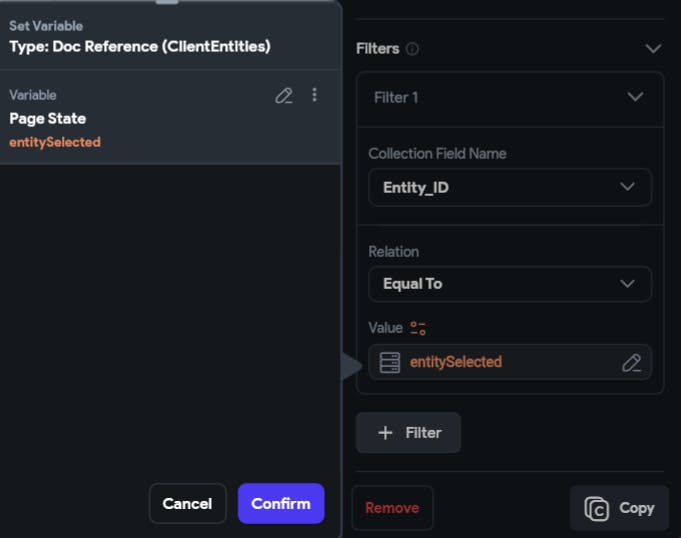Screen dimensions: 681x538
Task: Click the plus icon on the Filter button
Action: [385, 433]
